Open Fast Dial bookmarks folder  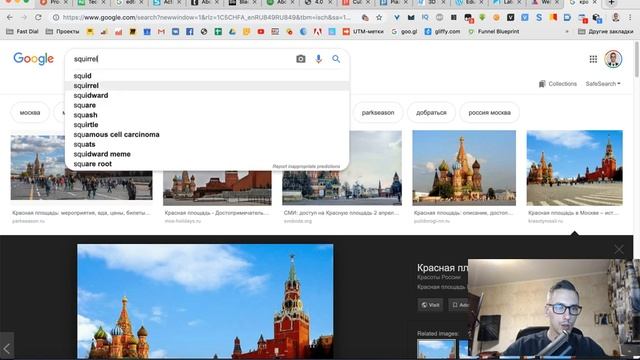tap(22, 31)
